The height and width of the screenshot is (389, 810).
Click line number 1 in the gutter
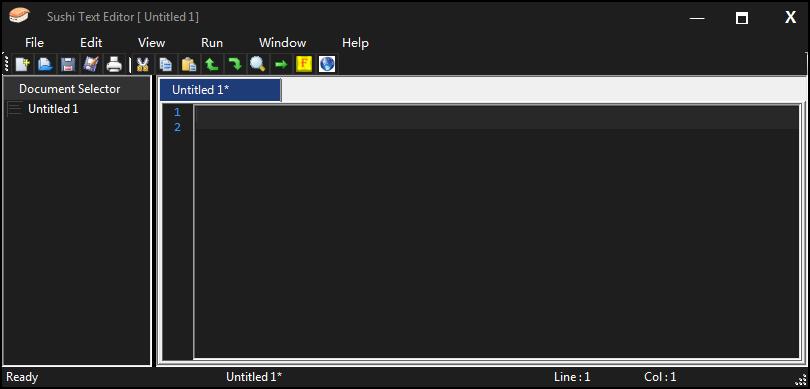tap(177, 112)
